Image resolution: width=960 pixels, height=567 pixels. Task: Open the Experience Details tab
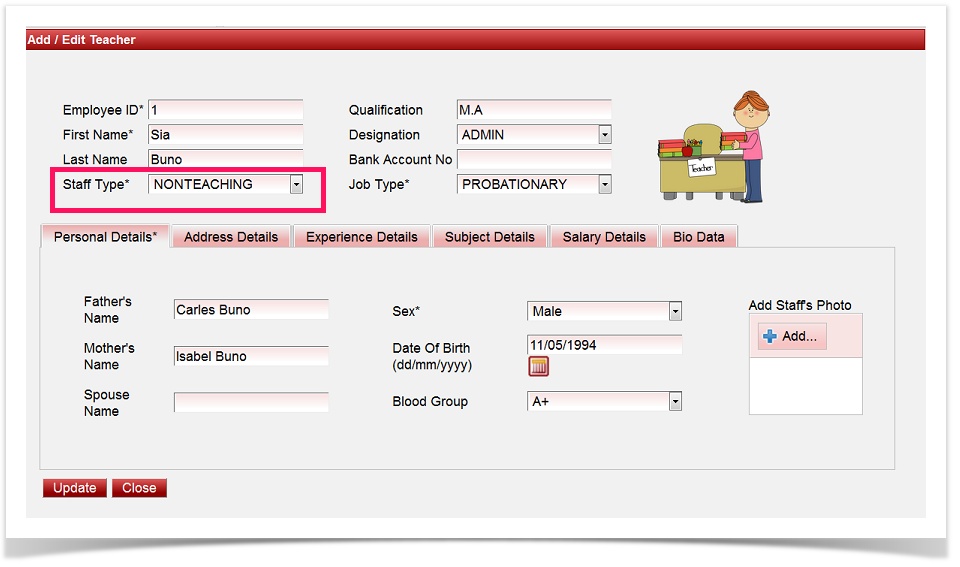[x=361, y=237]
